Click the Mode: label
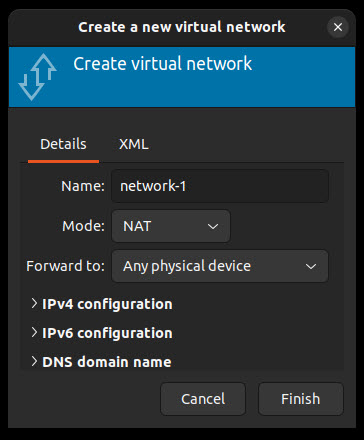364x440 pixels. (83, 226)
